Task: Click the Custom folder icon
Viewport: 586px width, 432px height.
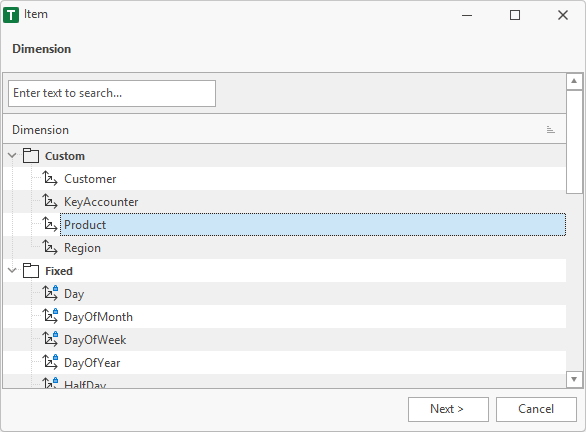Action: (31, 155)
